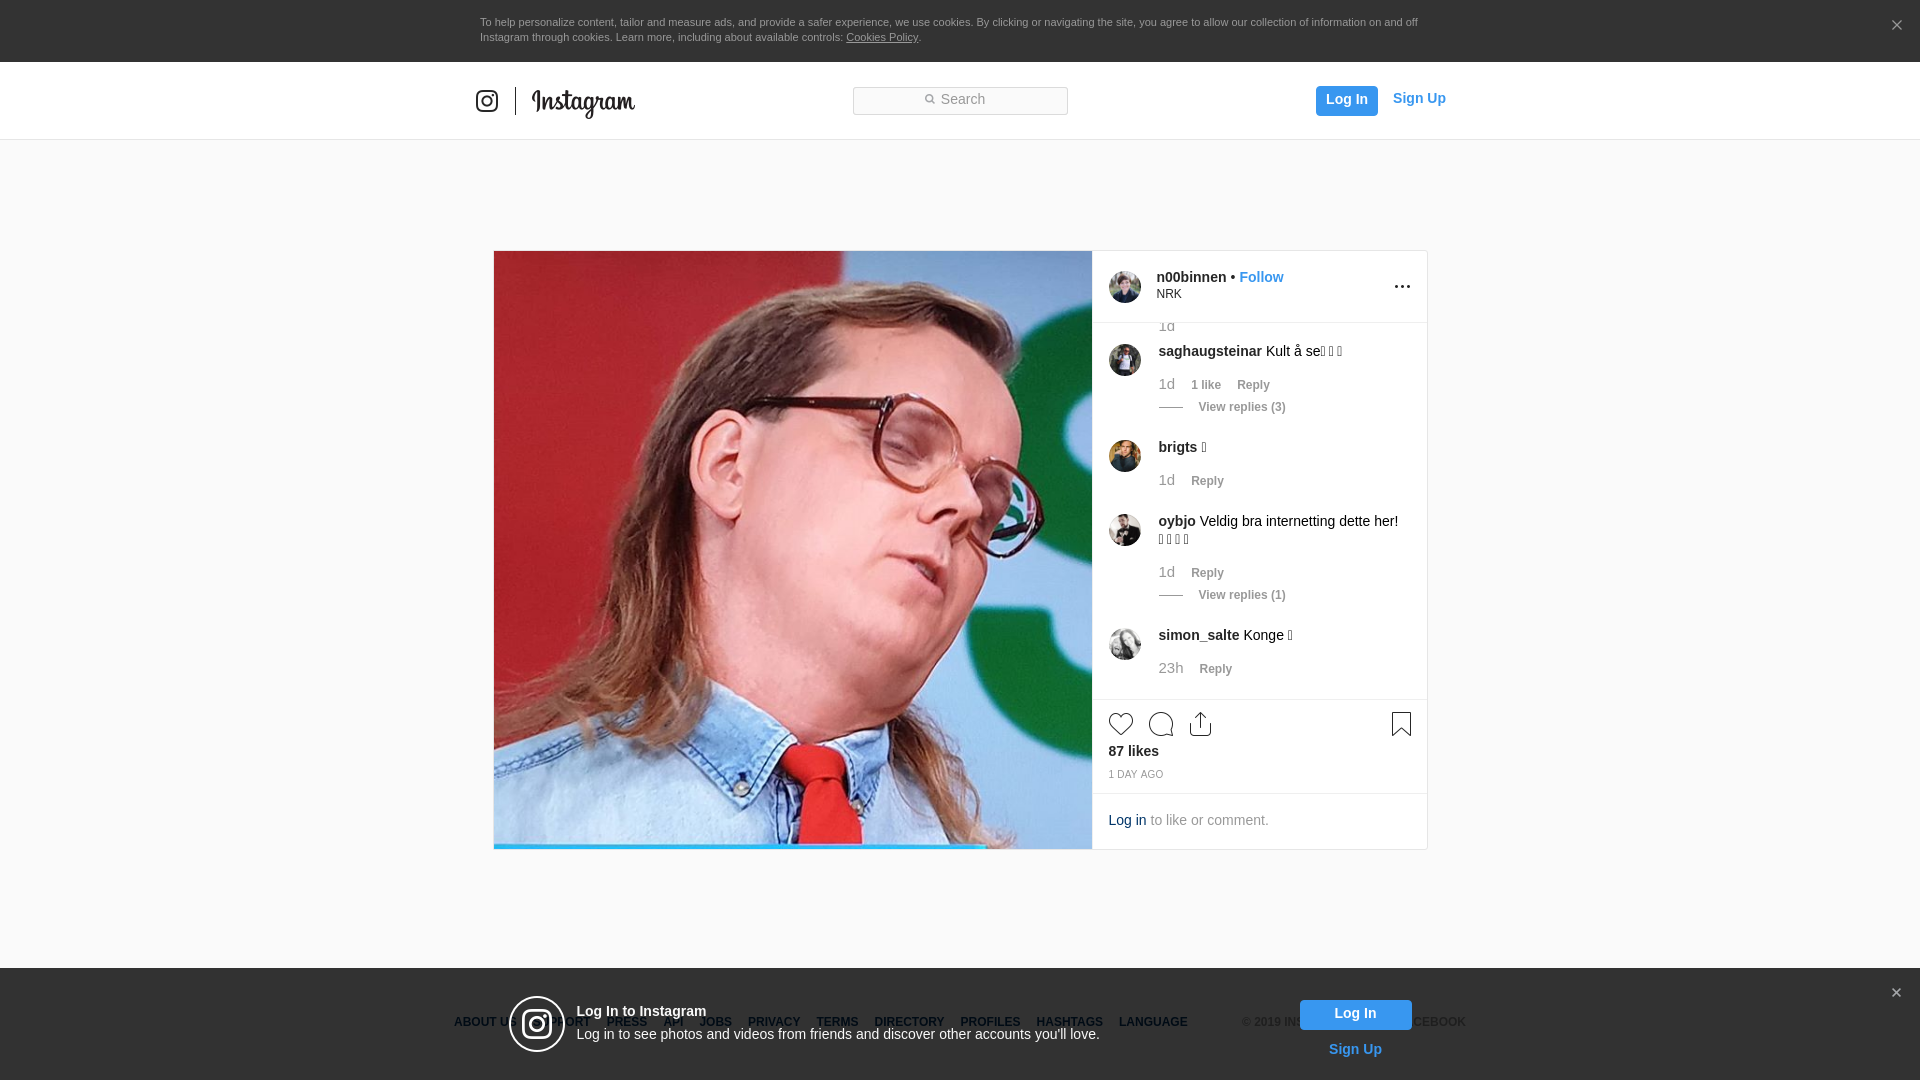The height and width of the screenshot is (1080, 1920).
Task: Click the bottom banner Log In button
Action: [1355, 1015]
